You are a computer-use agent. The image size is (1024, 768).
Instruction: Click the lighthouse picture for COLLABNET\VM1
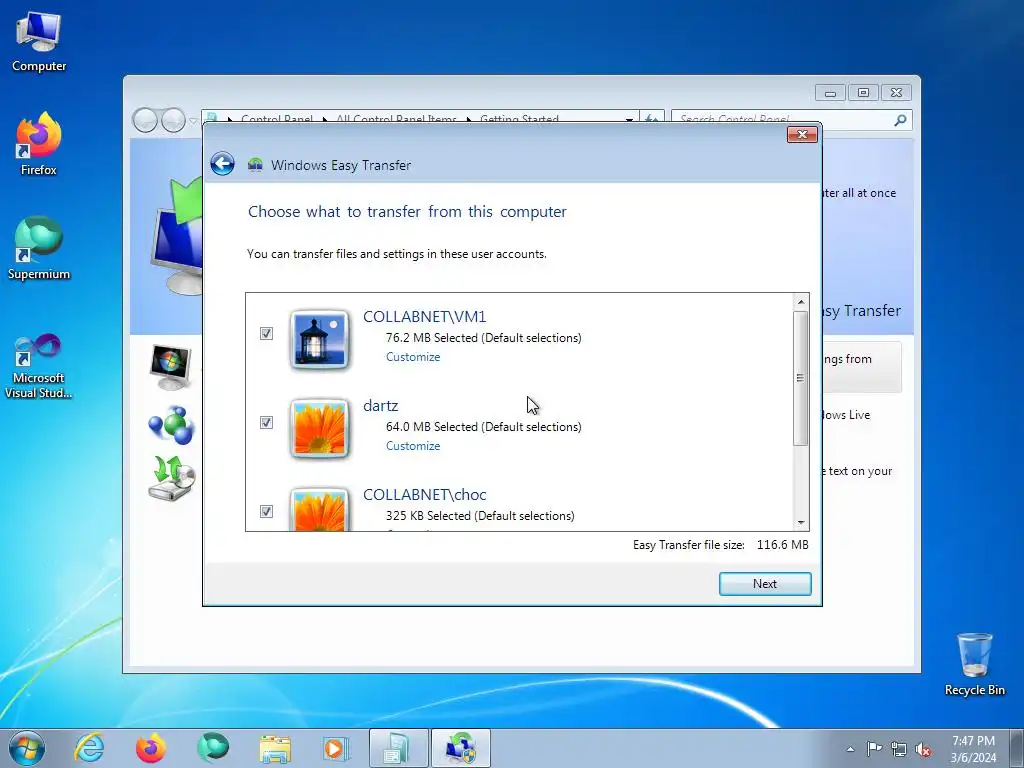[319, 339]
